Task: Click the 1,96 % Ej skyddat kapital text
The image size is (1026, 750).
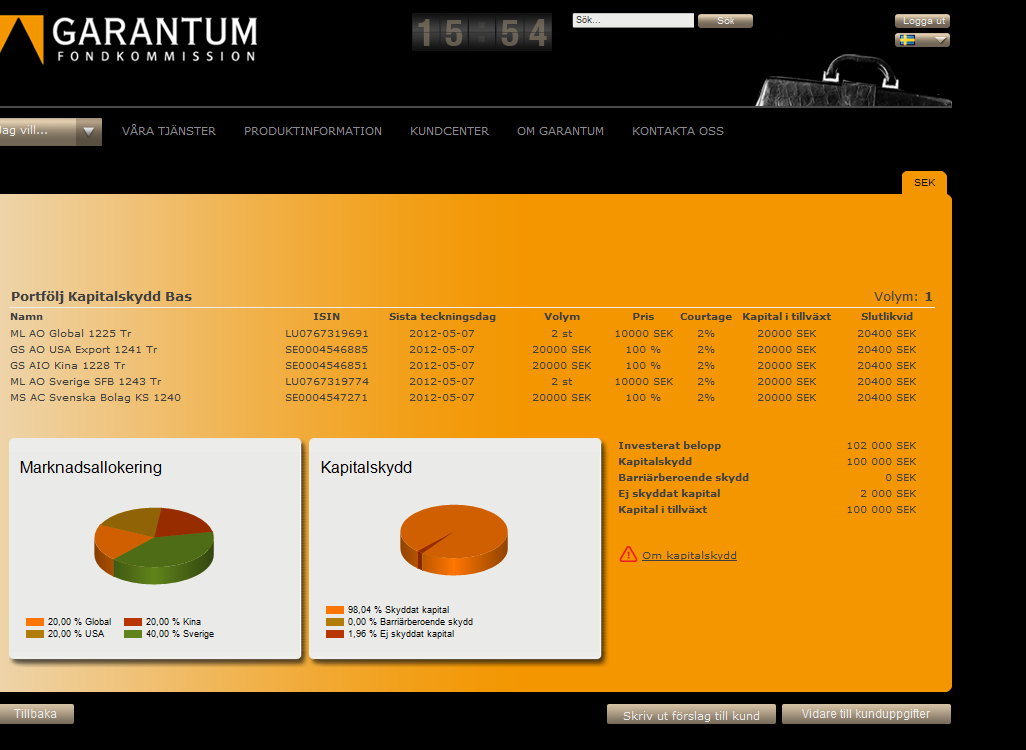Action: point(400,634)
